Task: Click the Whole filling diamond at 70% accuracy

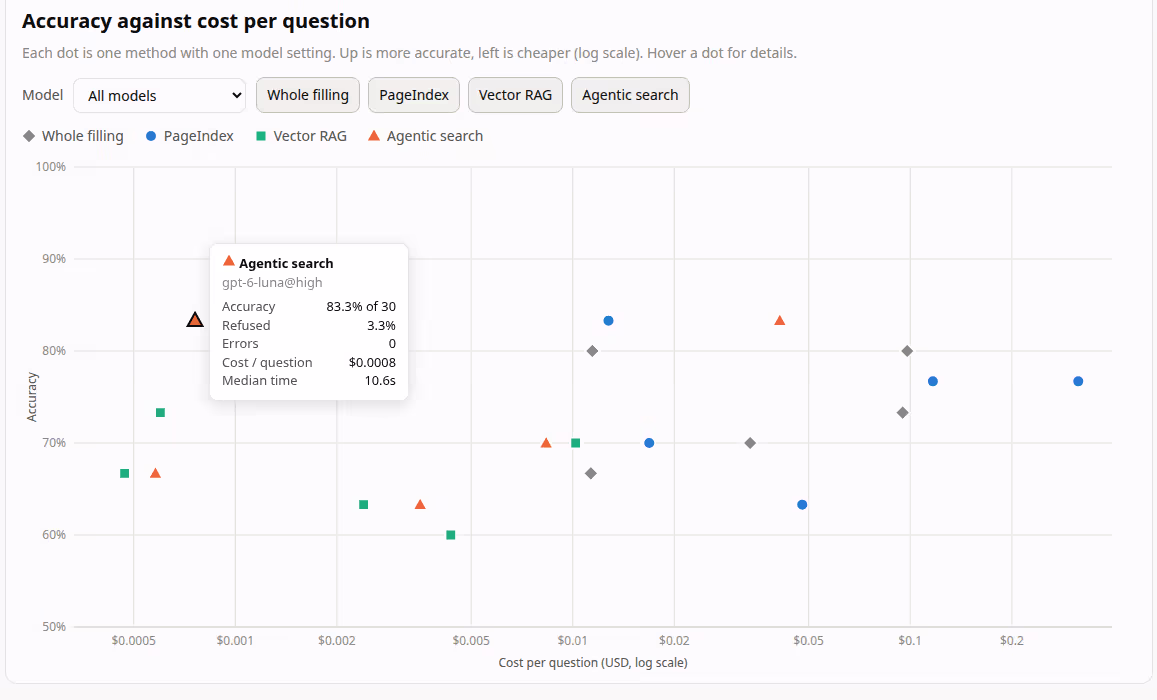Action: [750, 443]
